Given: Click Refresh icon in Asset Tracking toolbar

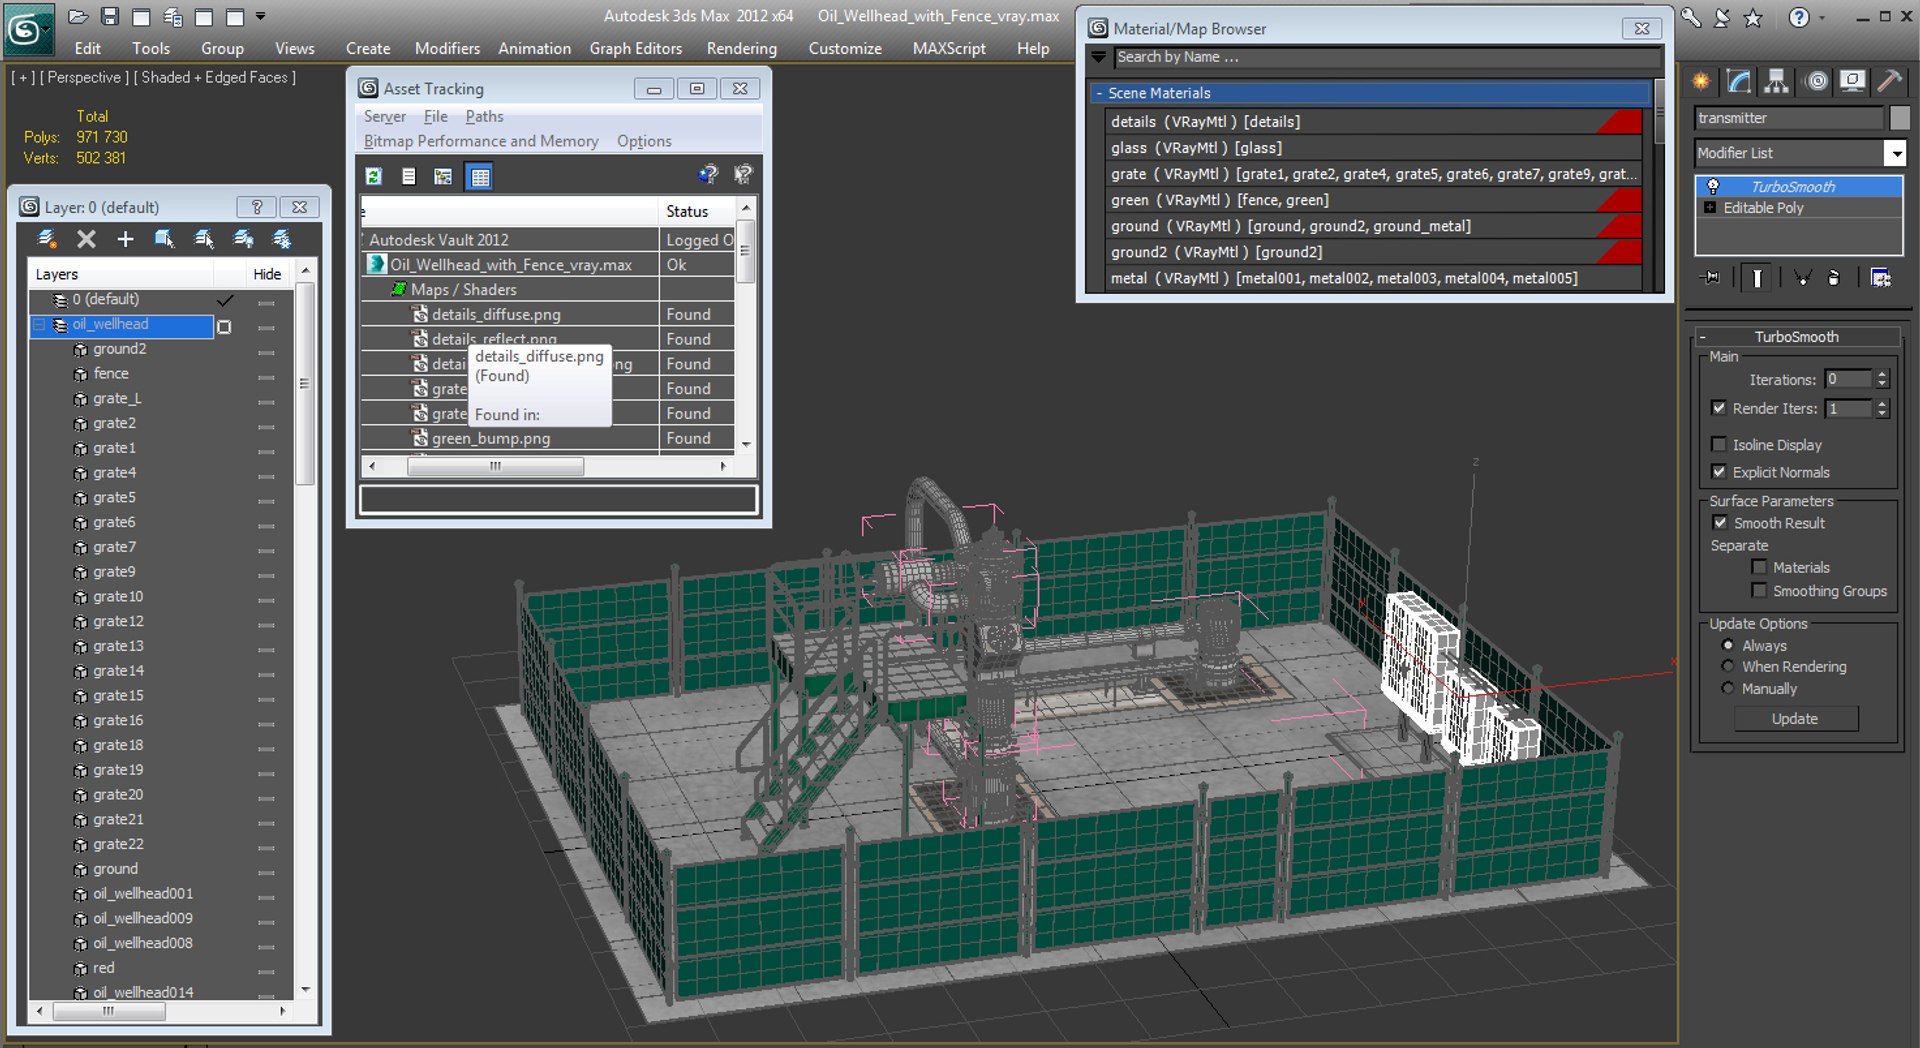Looking at the screenshot, I should tap(374, 177).
